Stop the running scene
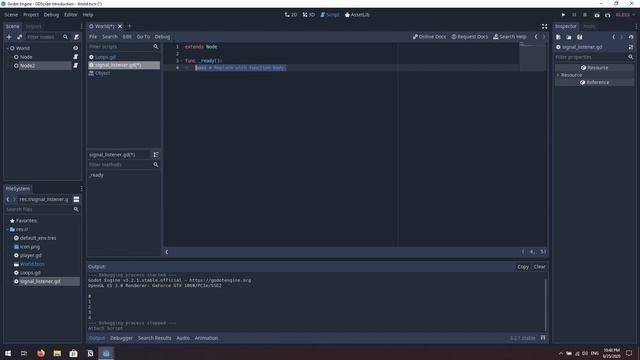 coord(585,15)
